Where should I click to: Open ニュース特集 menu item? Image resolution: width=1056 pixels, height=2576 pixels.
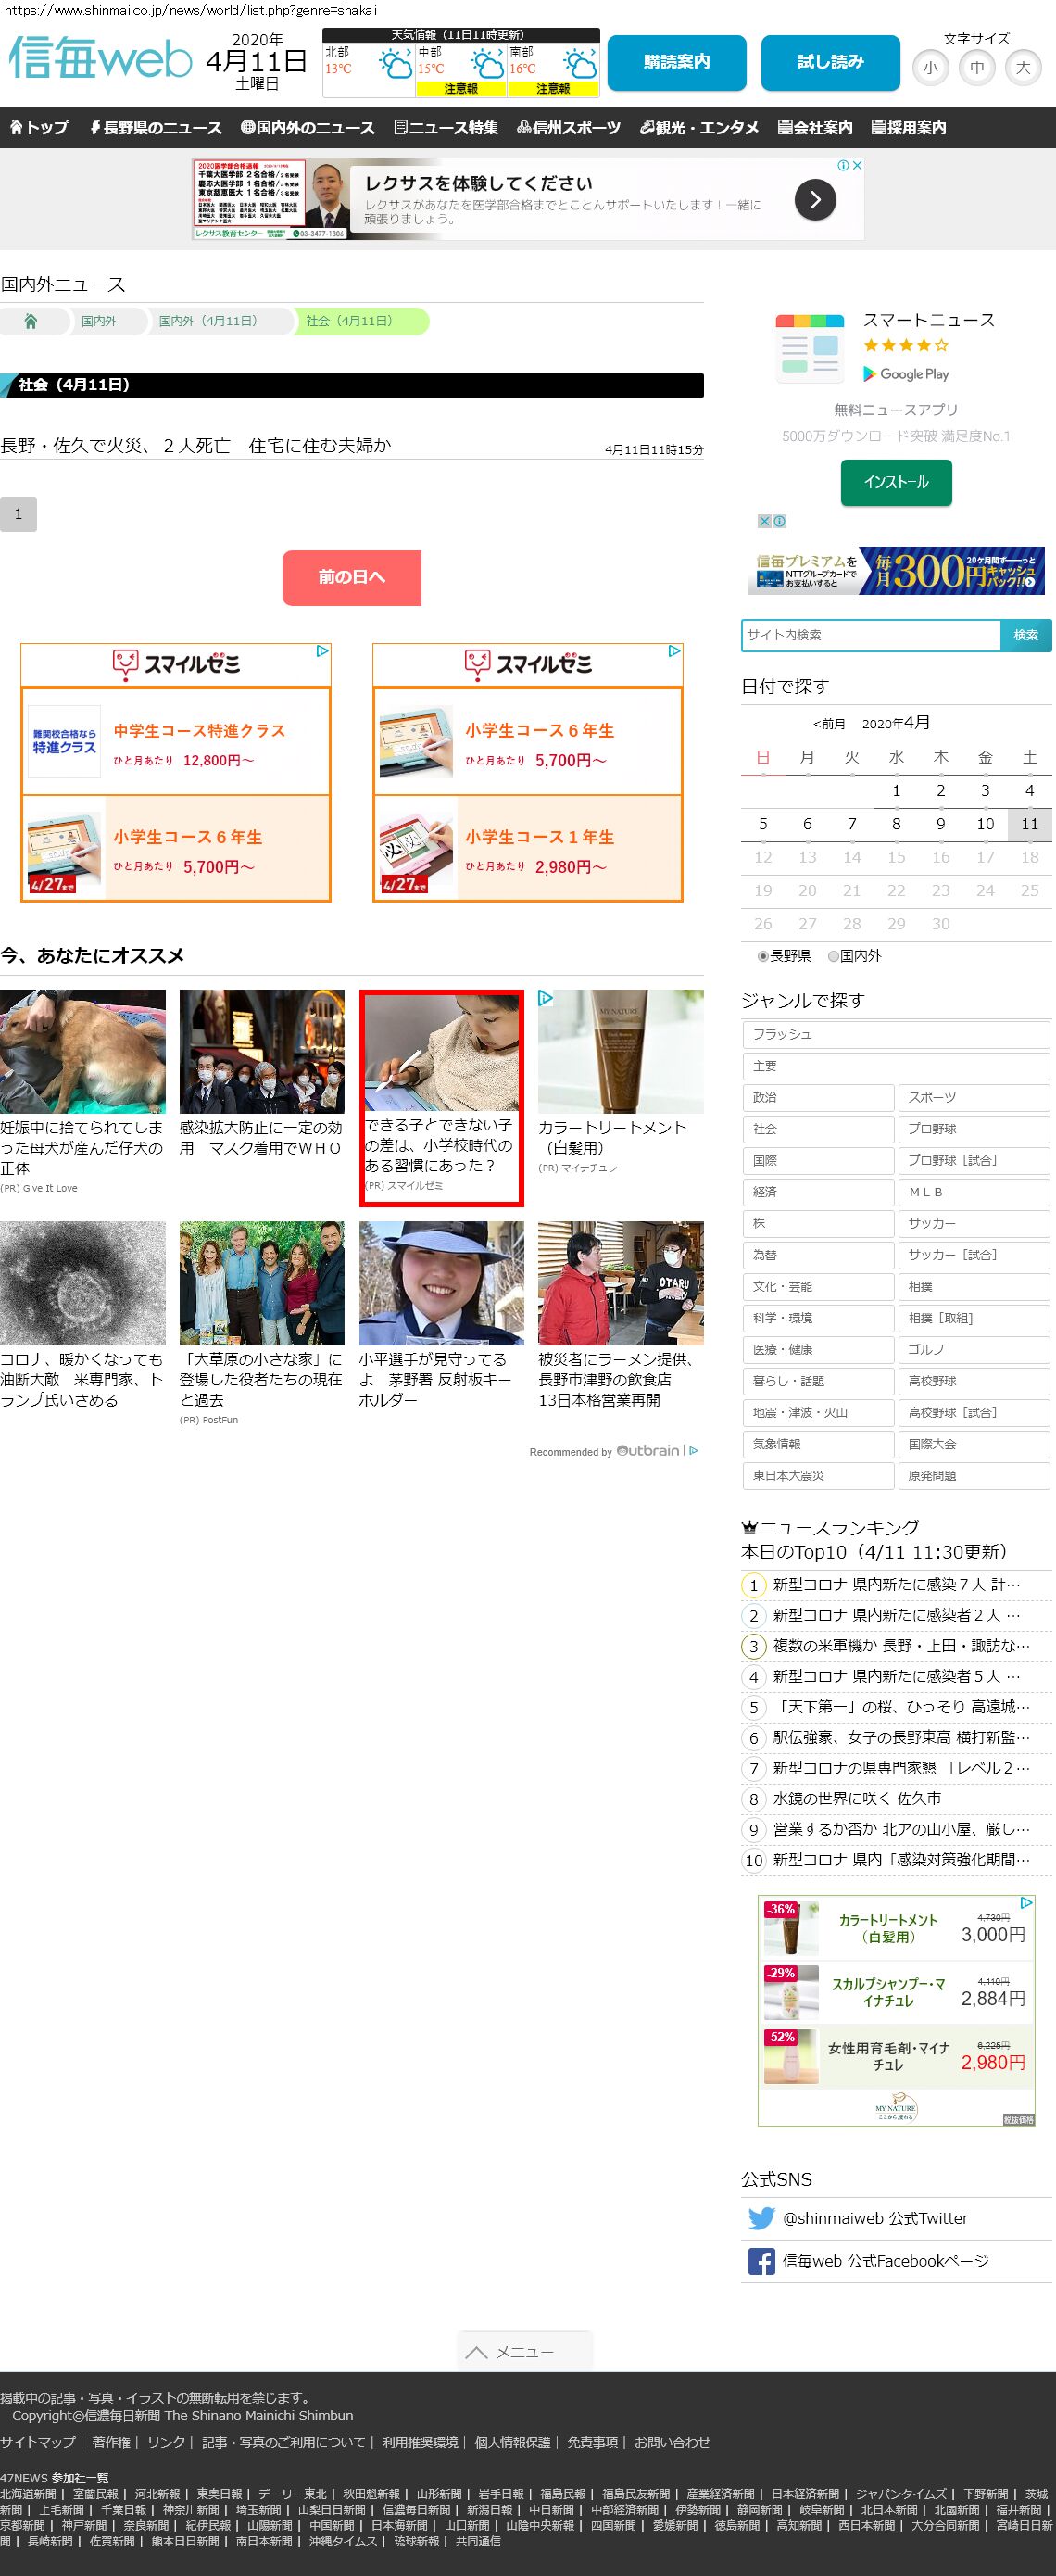coord(446,128)
